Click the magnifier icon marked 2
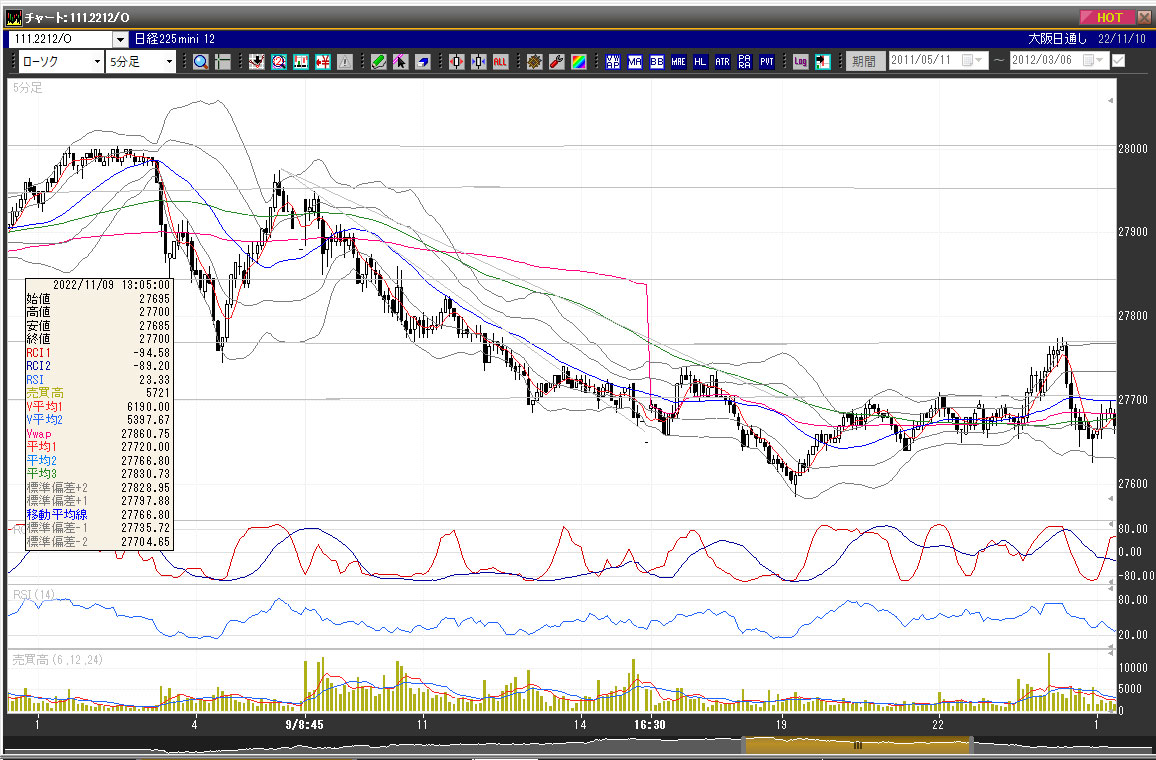This screenshot has width=1156, height=760. [279, 62]
